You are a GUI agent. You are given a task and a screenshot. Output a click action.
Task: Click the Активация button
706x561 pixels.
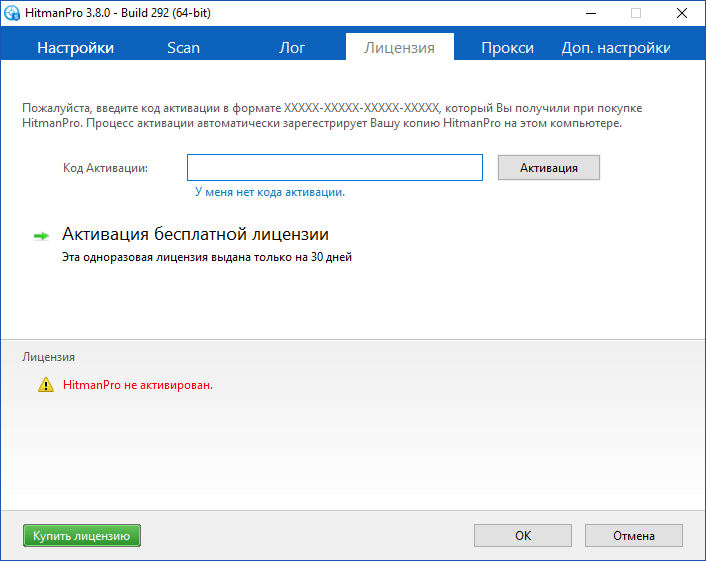pos(548,167)
